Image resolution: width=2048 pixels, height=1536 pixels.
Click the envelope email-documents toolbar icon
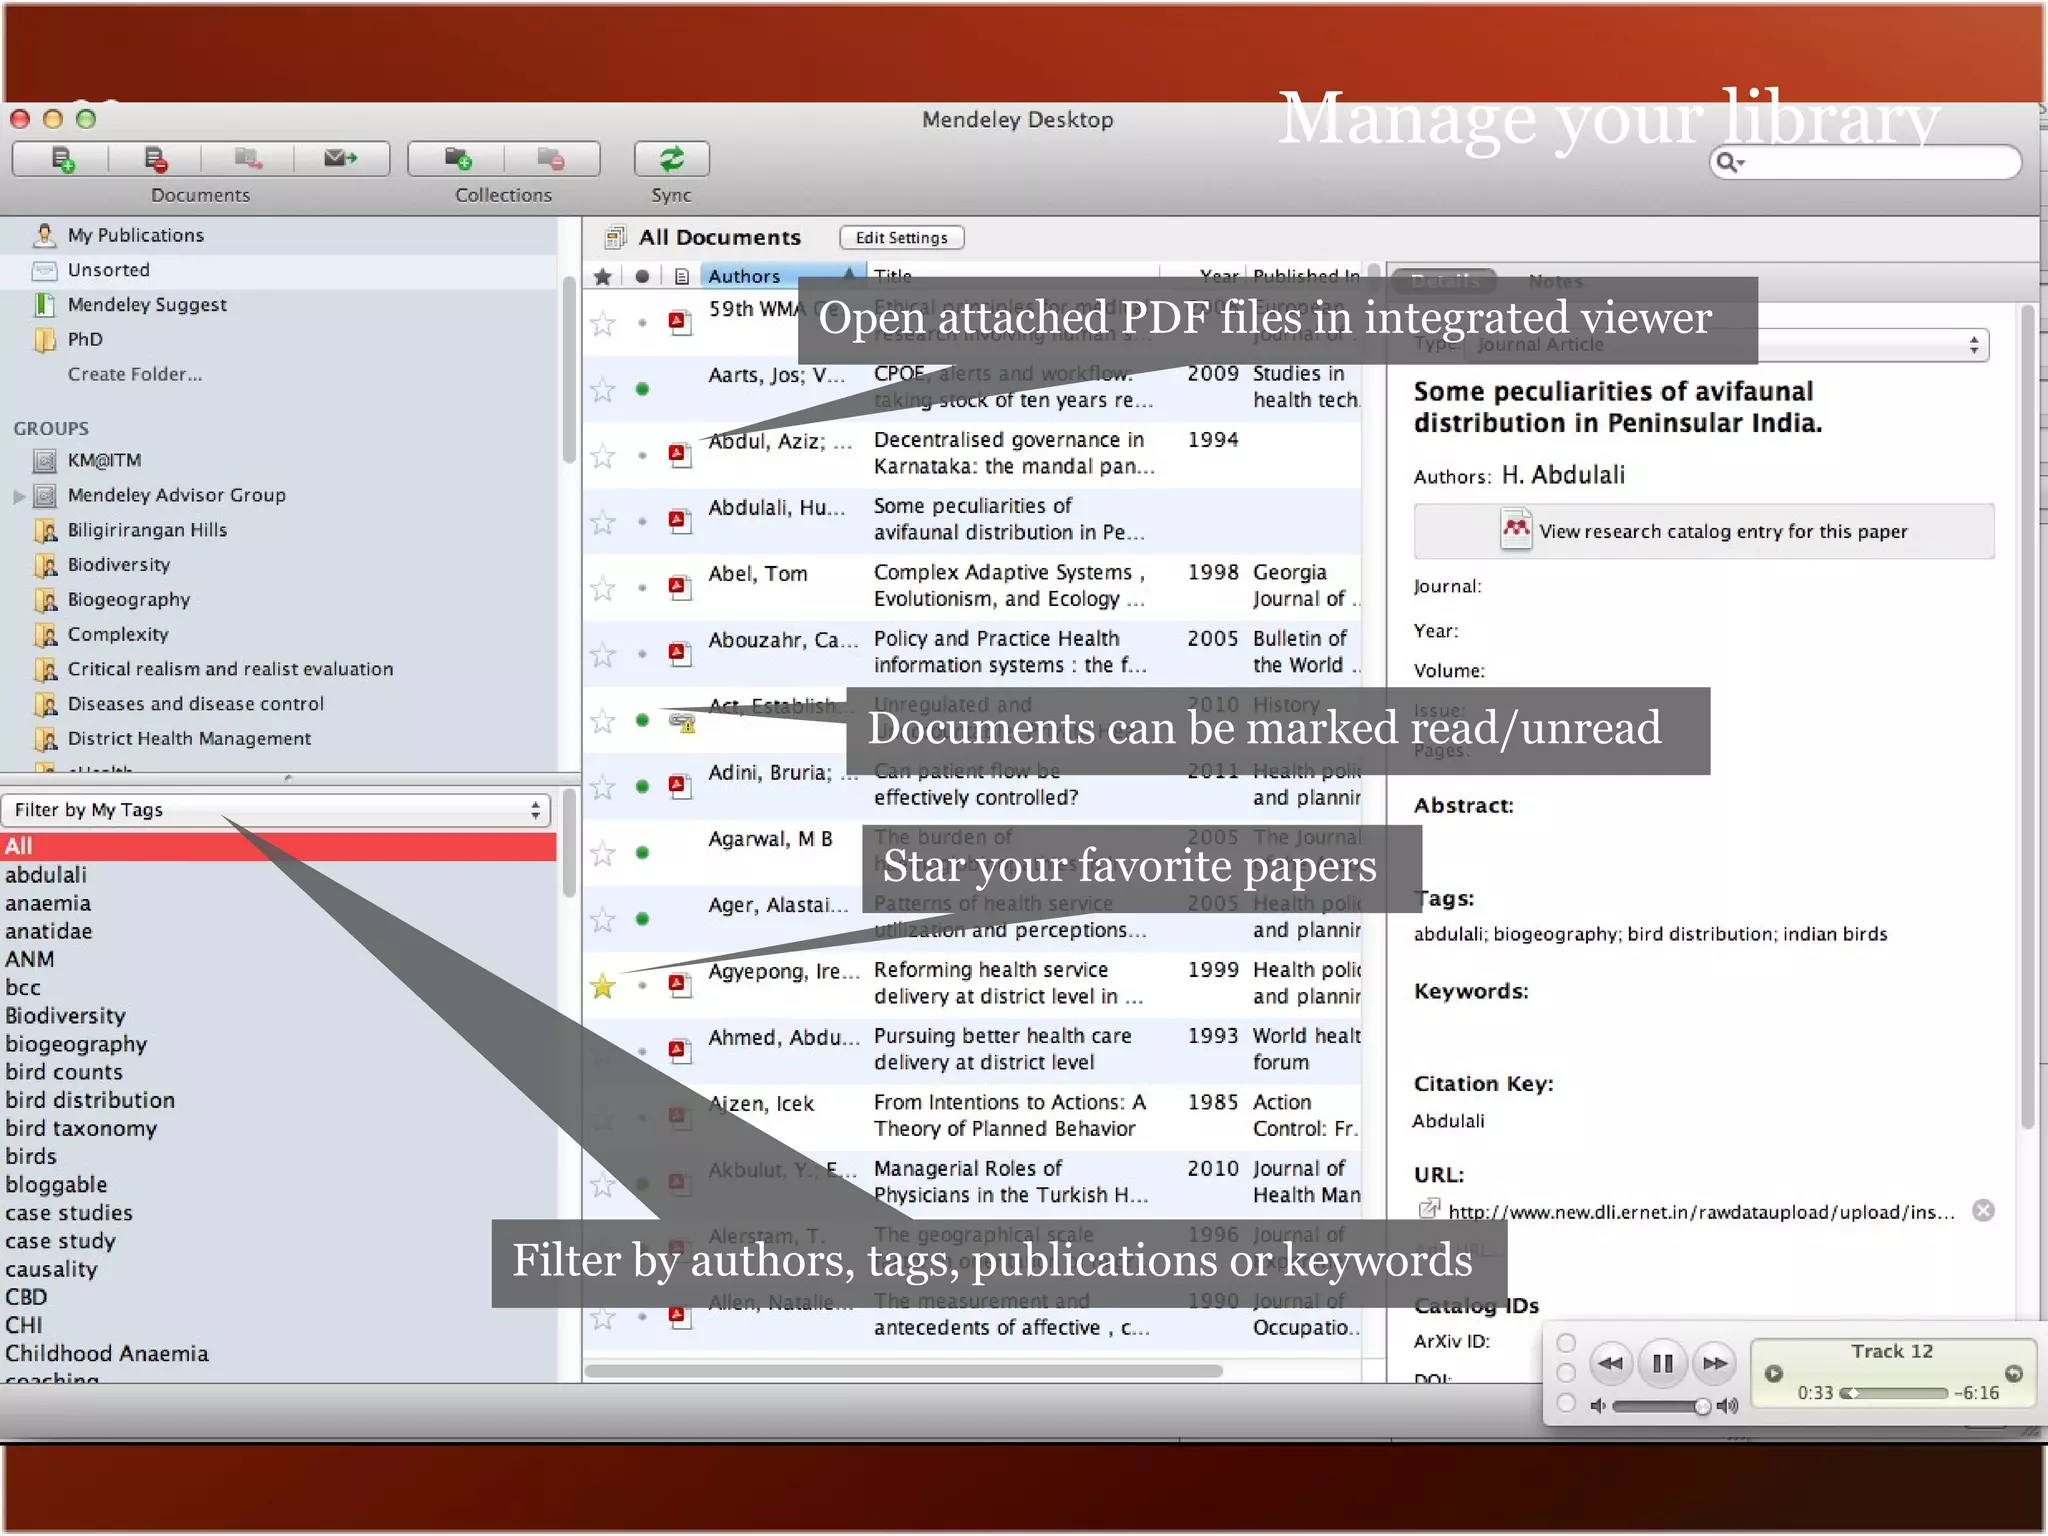(x=341, y=158)
